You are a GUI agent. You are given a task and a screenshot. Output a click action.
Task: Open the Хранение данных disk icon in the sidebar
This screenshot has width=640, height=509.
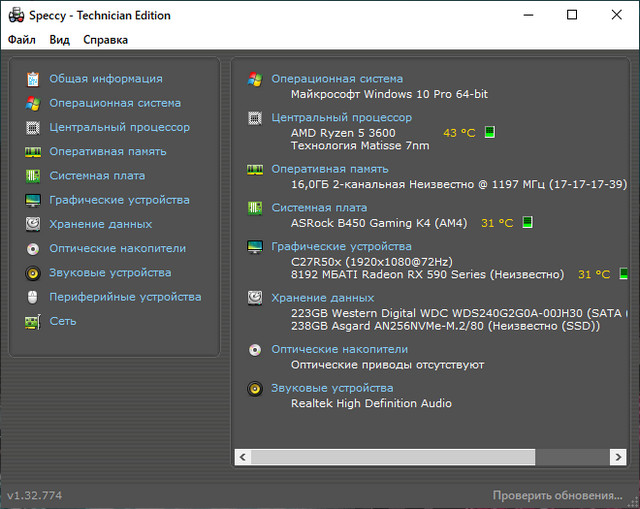[x=33, y=224]
